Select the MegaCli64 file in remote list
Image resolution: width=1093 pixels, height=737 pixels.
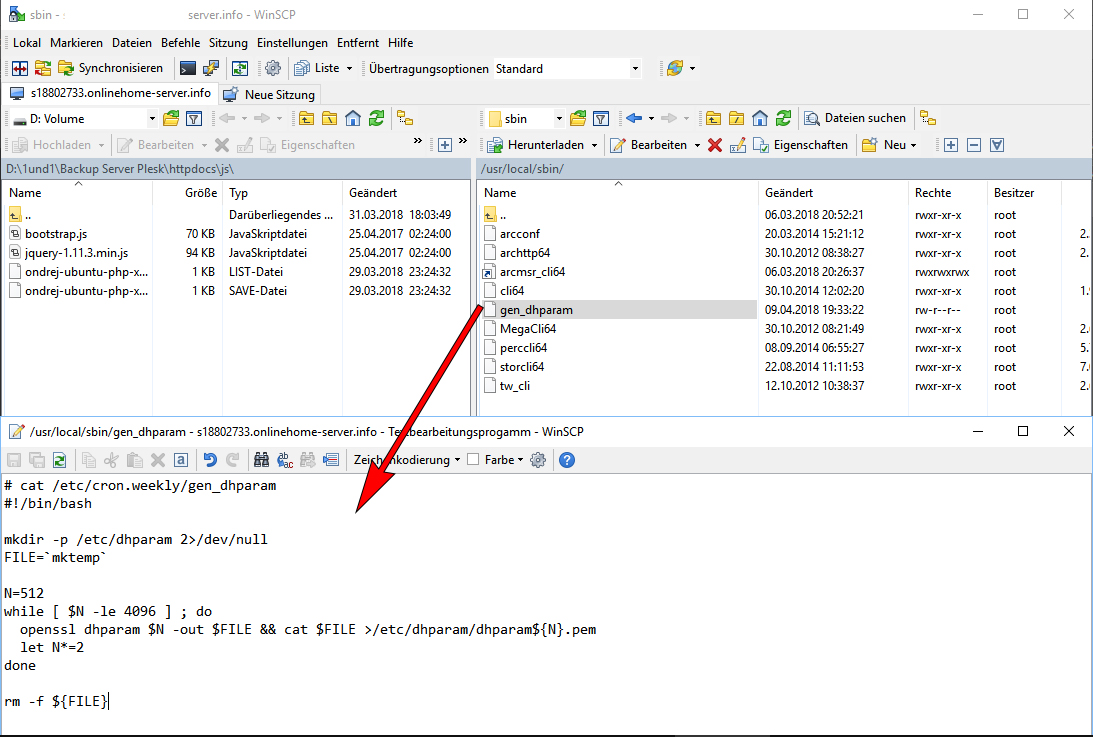(528, 329)
